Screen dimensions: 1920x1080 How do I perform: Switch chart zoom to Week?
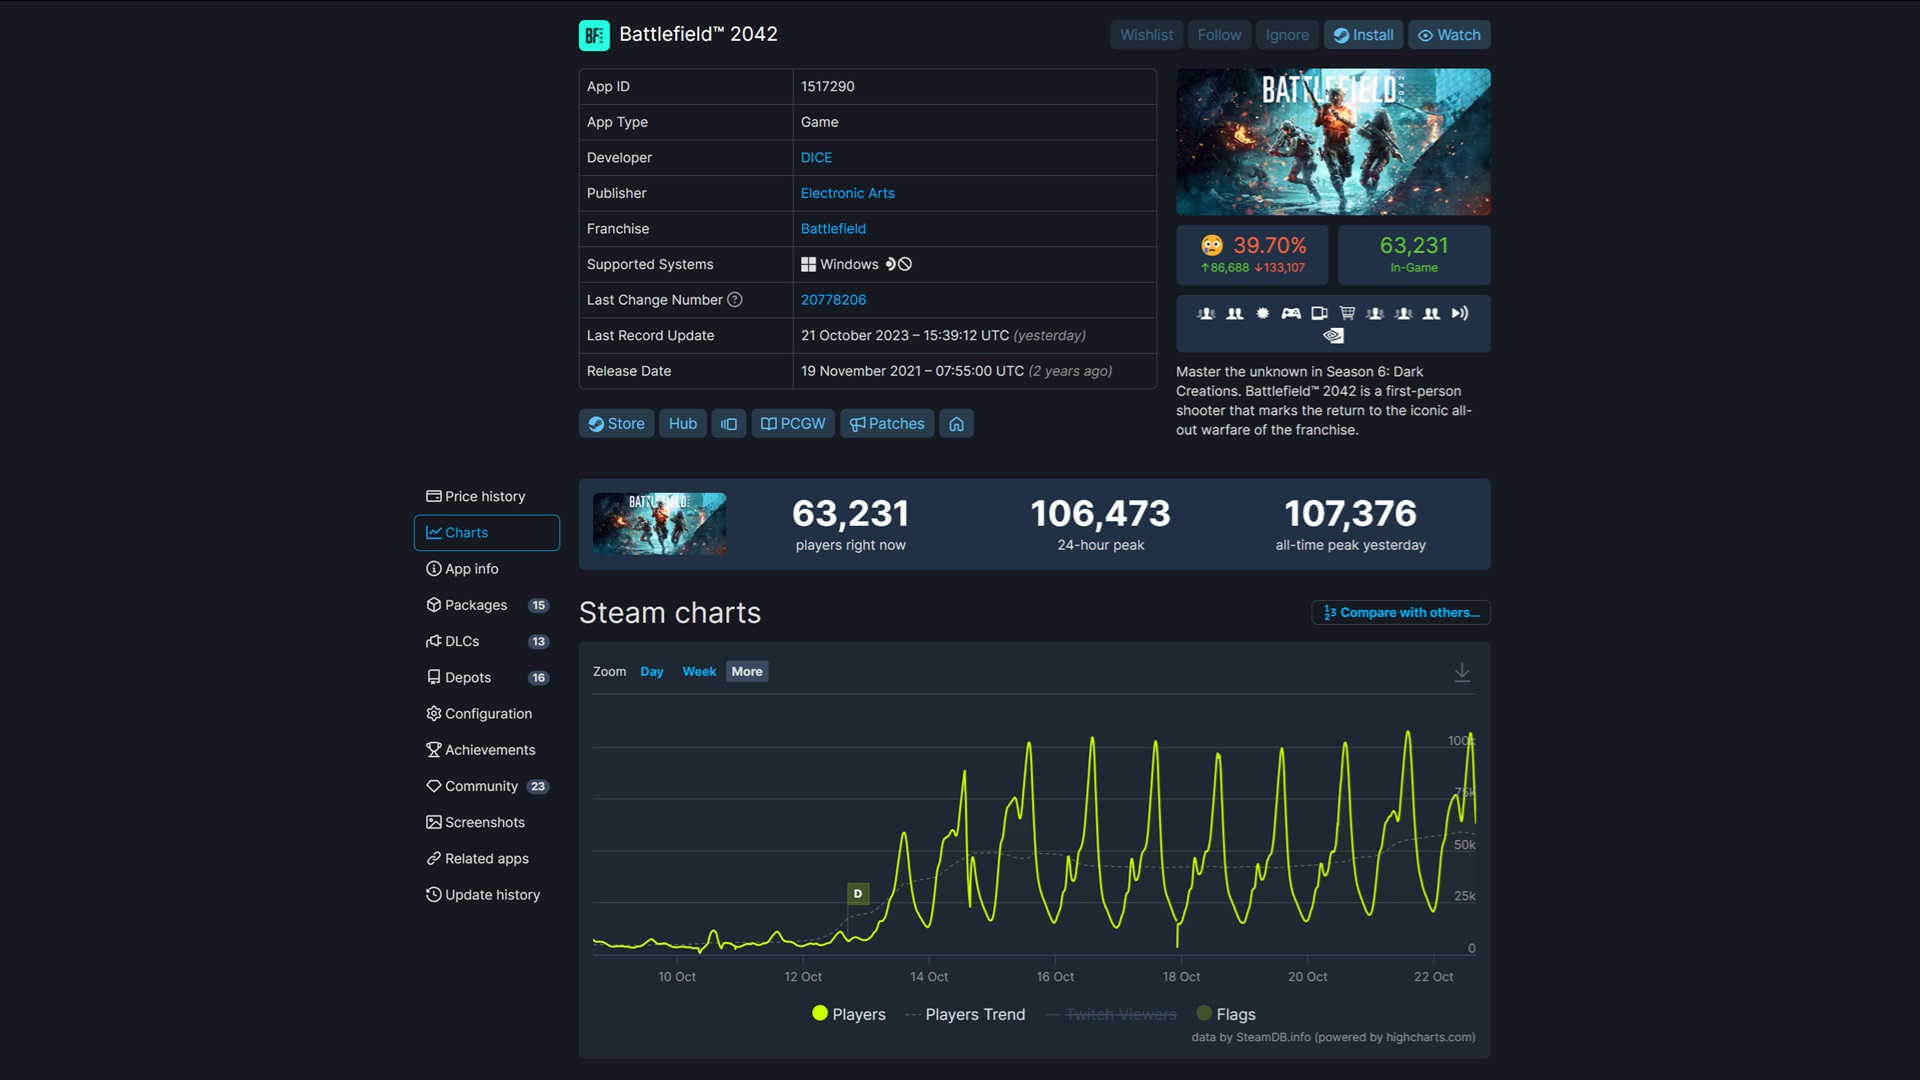pyautogui.click(x=699, y=671)
